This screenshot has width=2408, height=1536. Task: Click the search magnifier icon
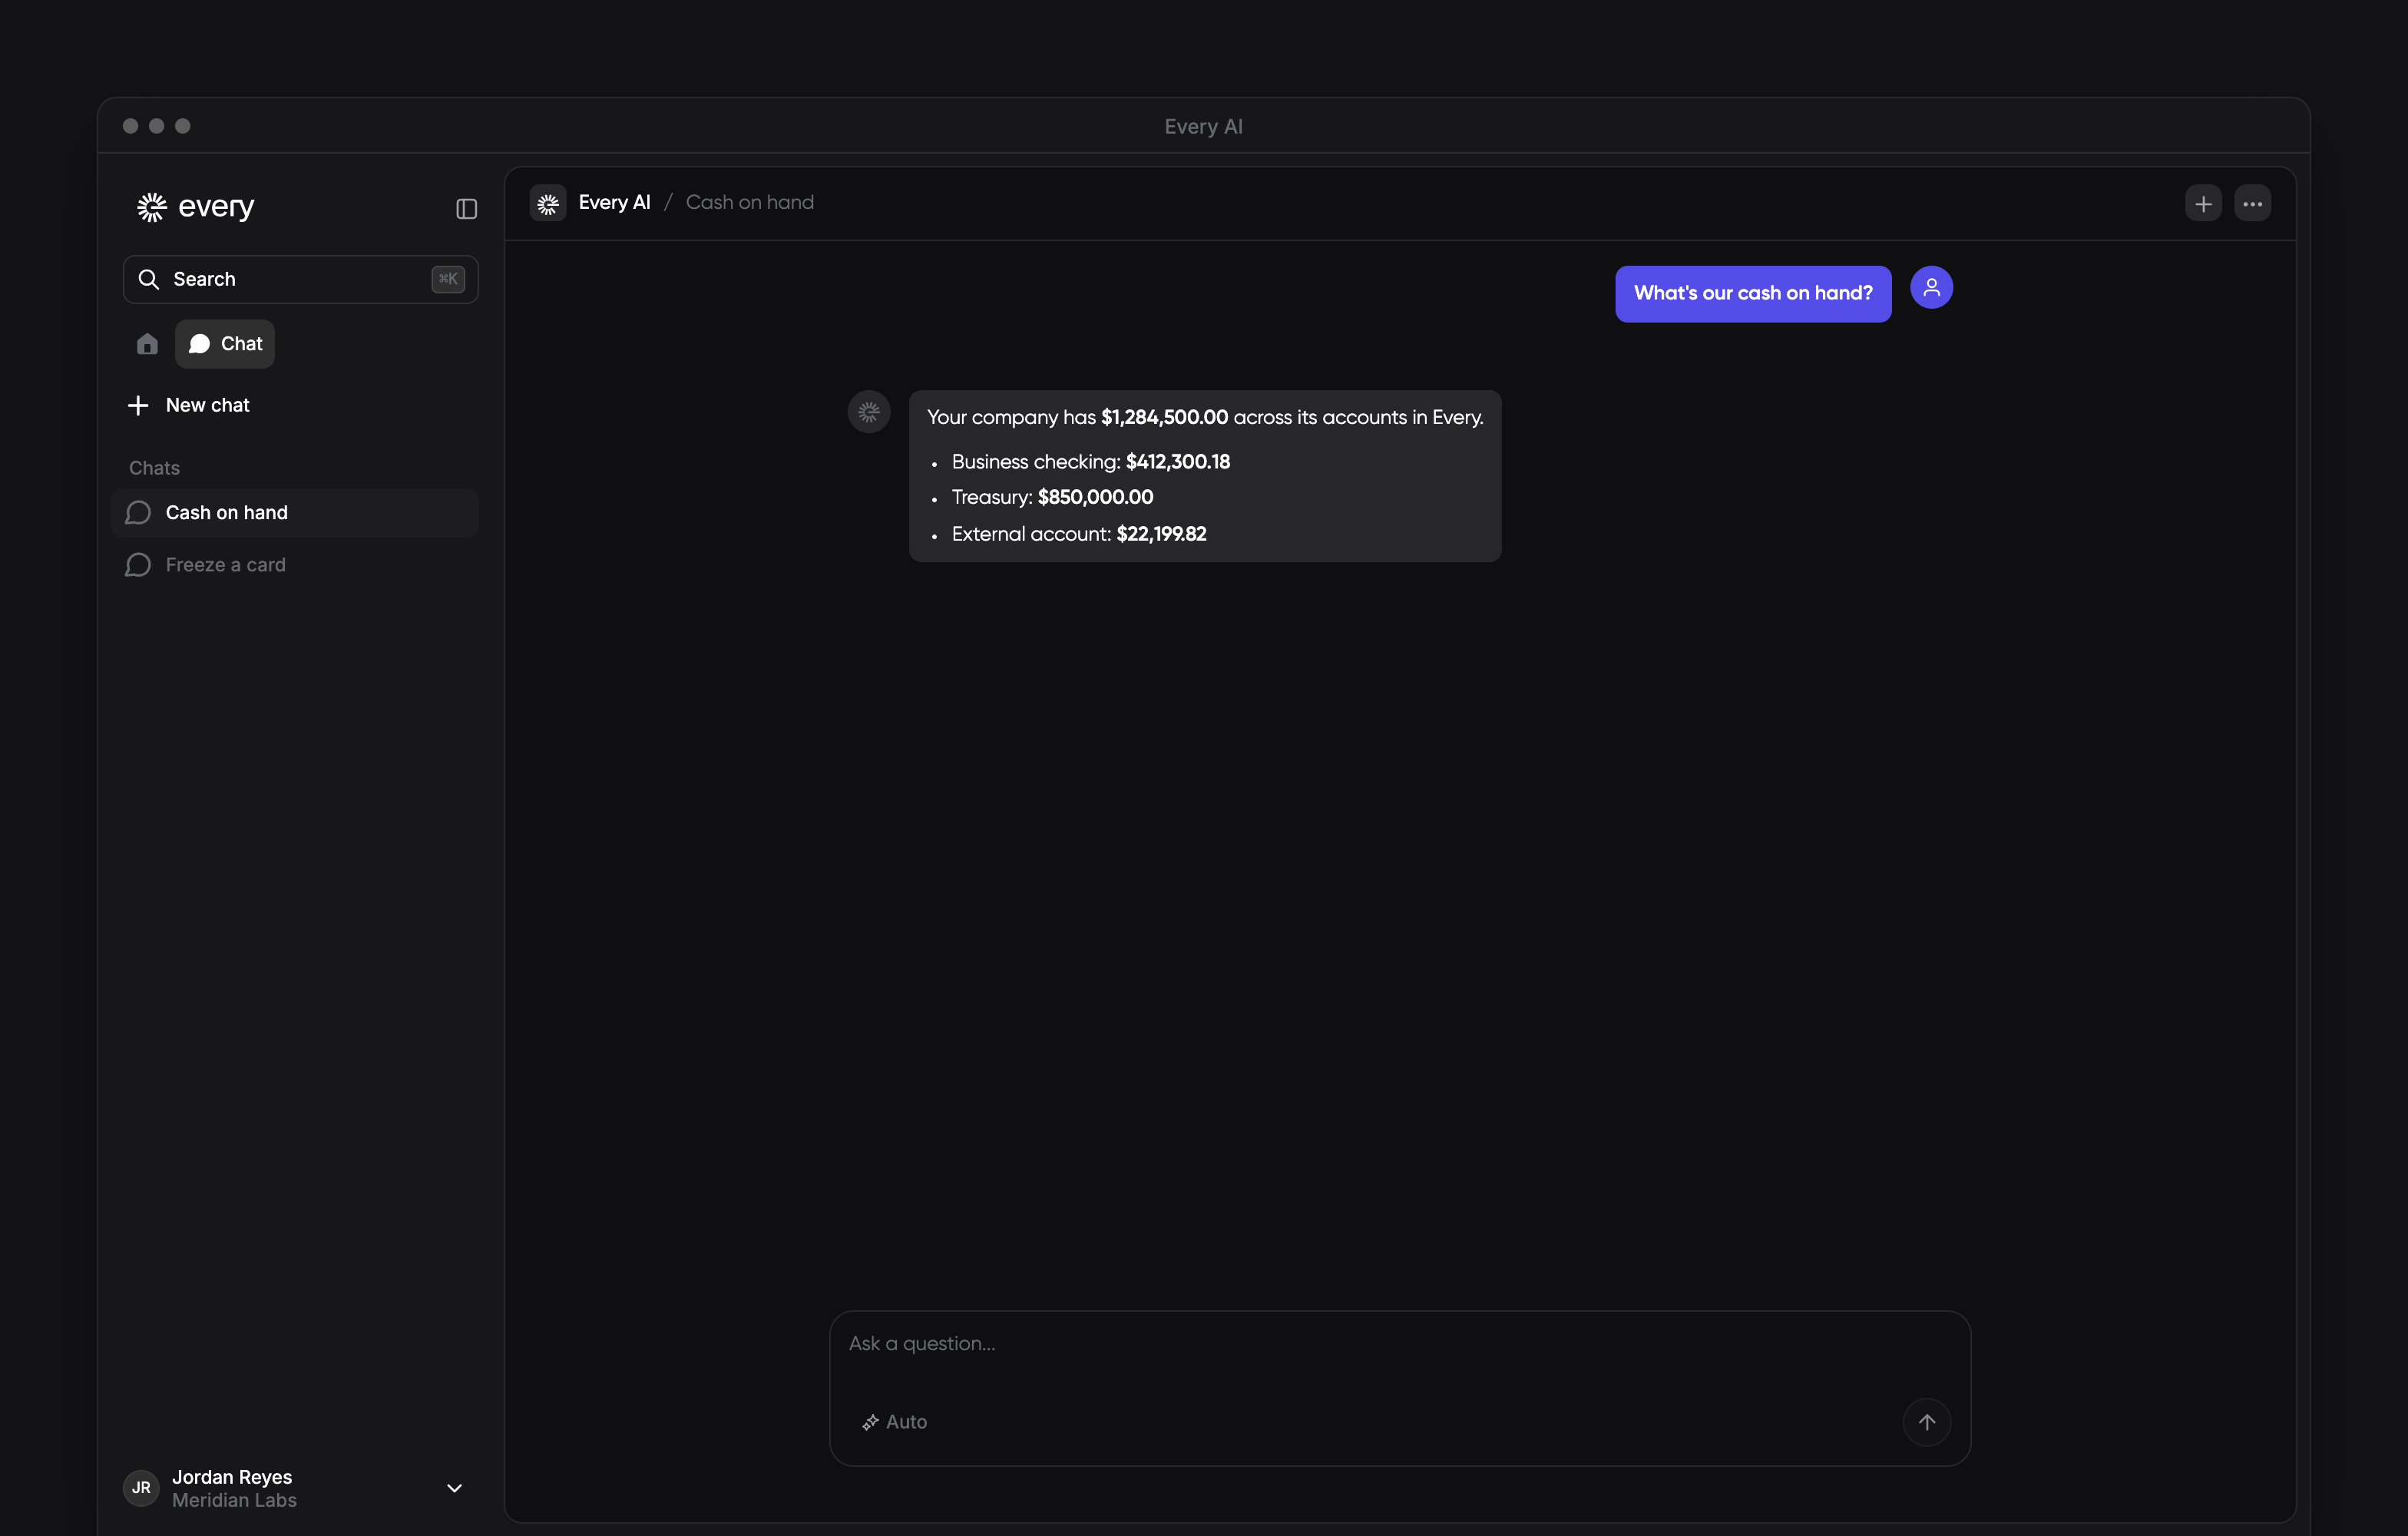[149, 279]
